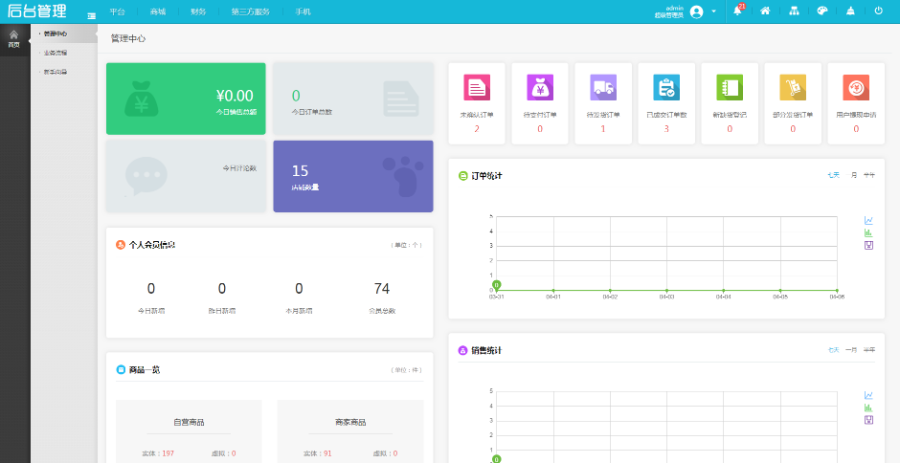Click the 待支付订单 money bag icon
The width and height of the screenshot is (900, 463).
(540, 88)
